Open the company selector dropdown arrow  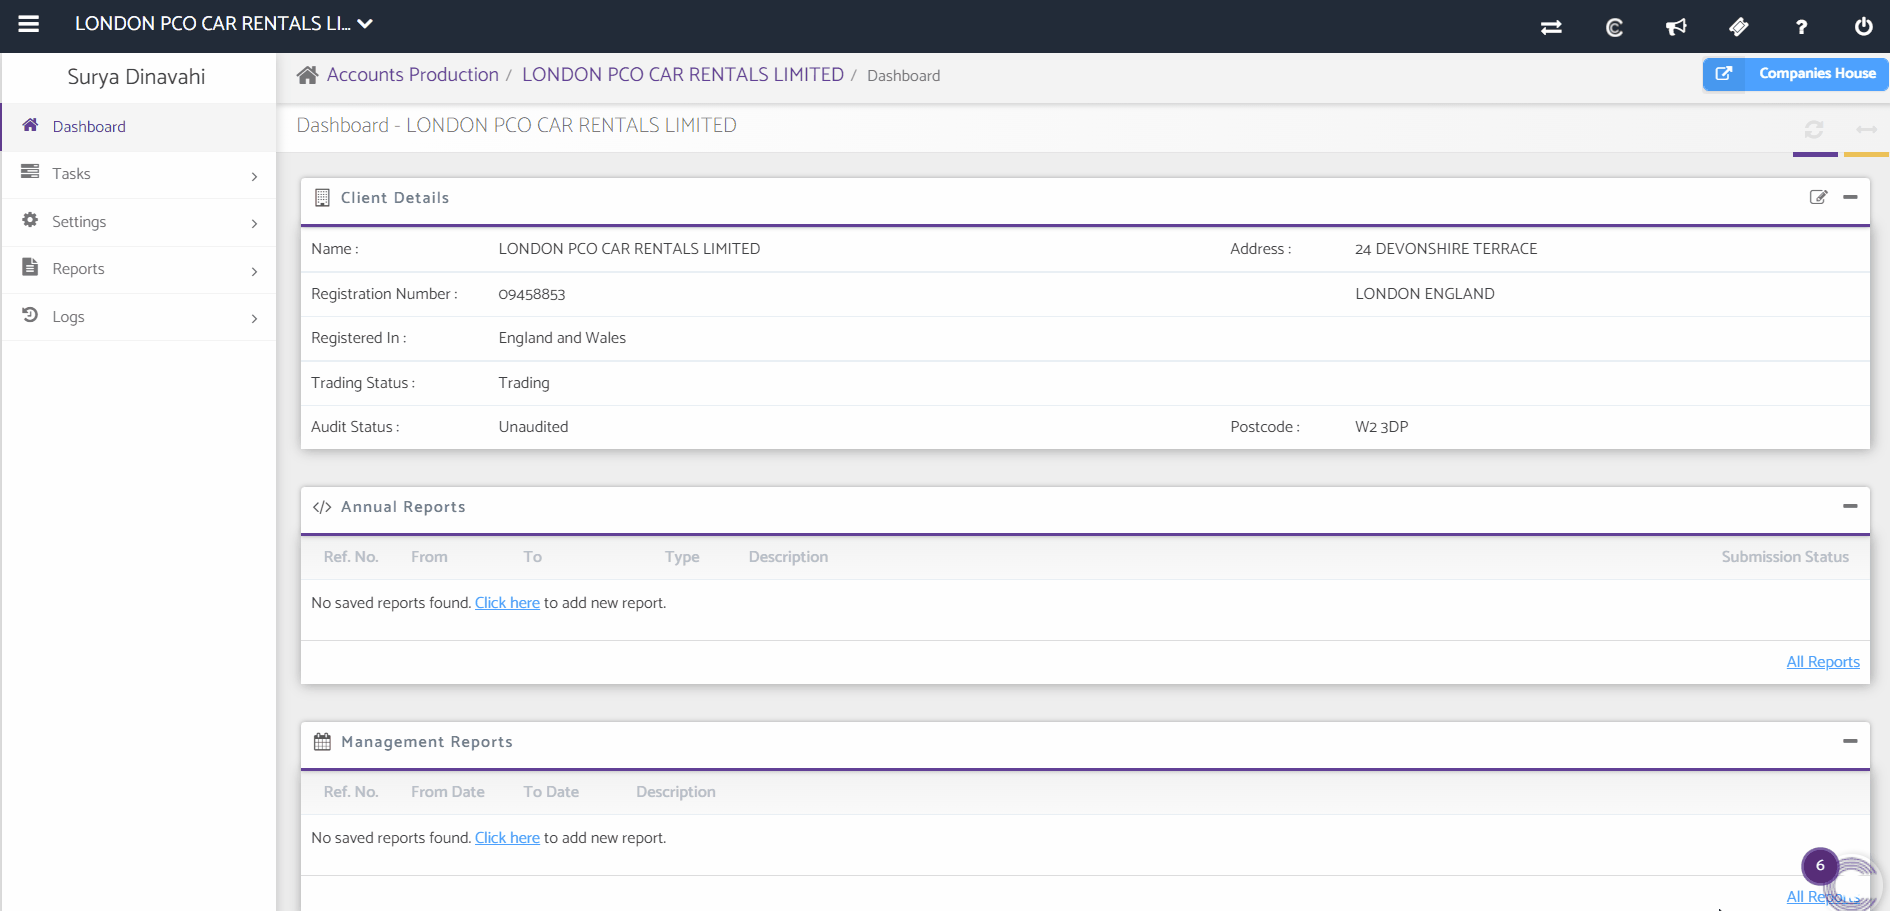click(x=365, y=24)
